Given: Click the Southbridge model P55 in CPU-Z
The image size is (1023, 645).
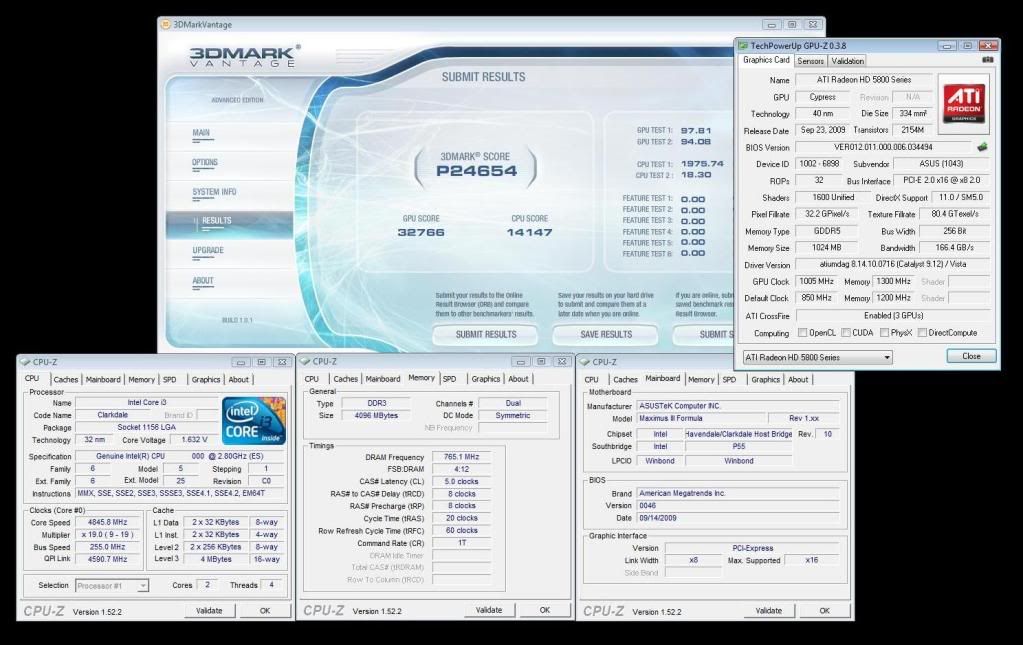Looking at the screenshot, I should click(739, 447).
